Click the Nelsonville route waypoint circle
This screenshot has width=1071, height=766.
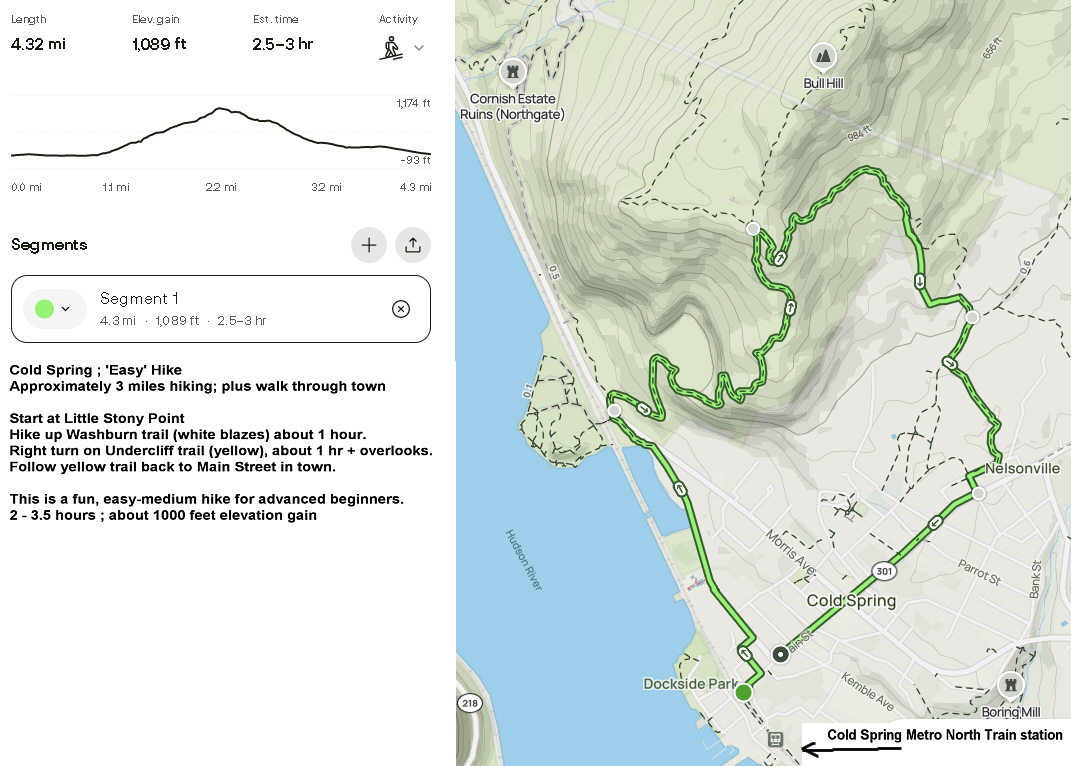tap(978, 493)
